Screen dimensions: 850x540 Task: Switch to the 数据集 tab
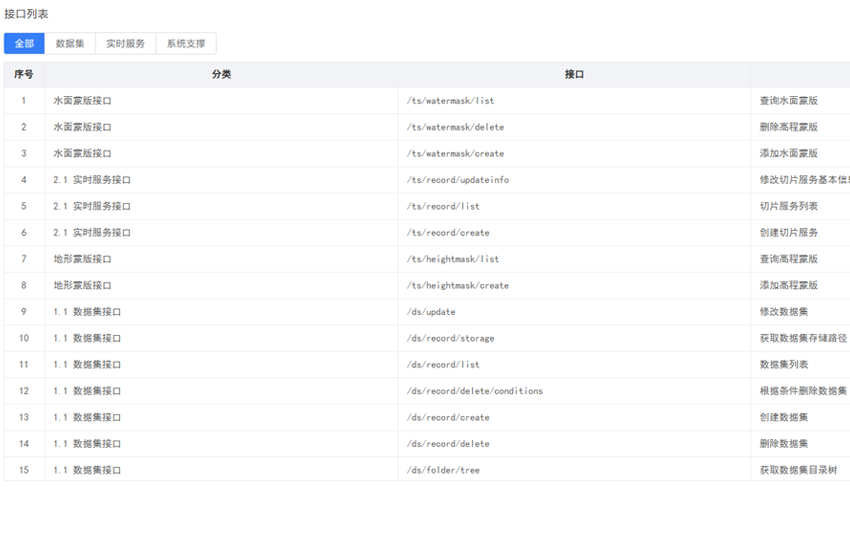point(70,44)
